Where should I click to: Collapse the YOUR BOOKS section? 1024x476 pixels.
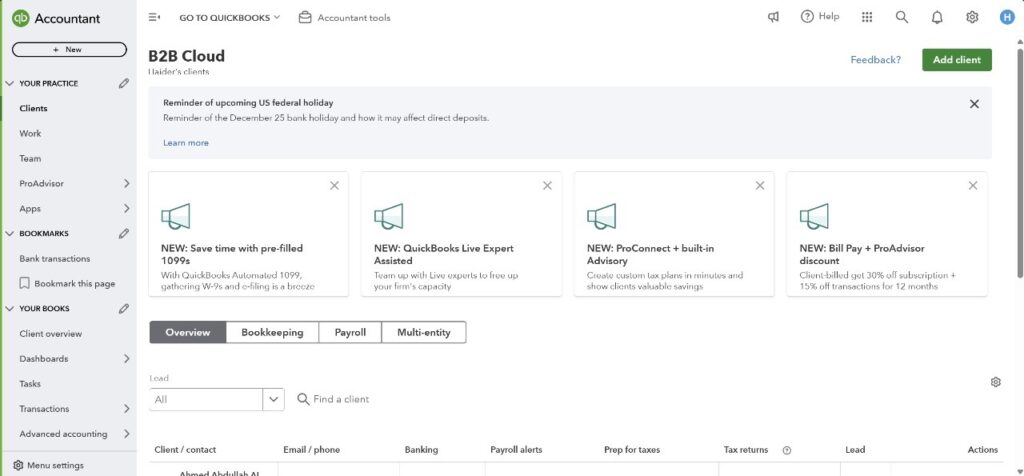coord(9,309)
